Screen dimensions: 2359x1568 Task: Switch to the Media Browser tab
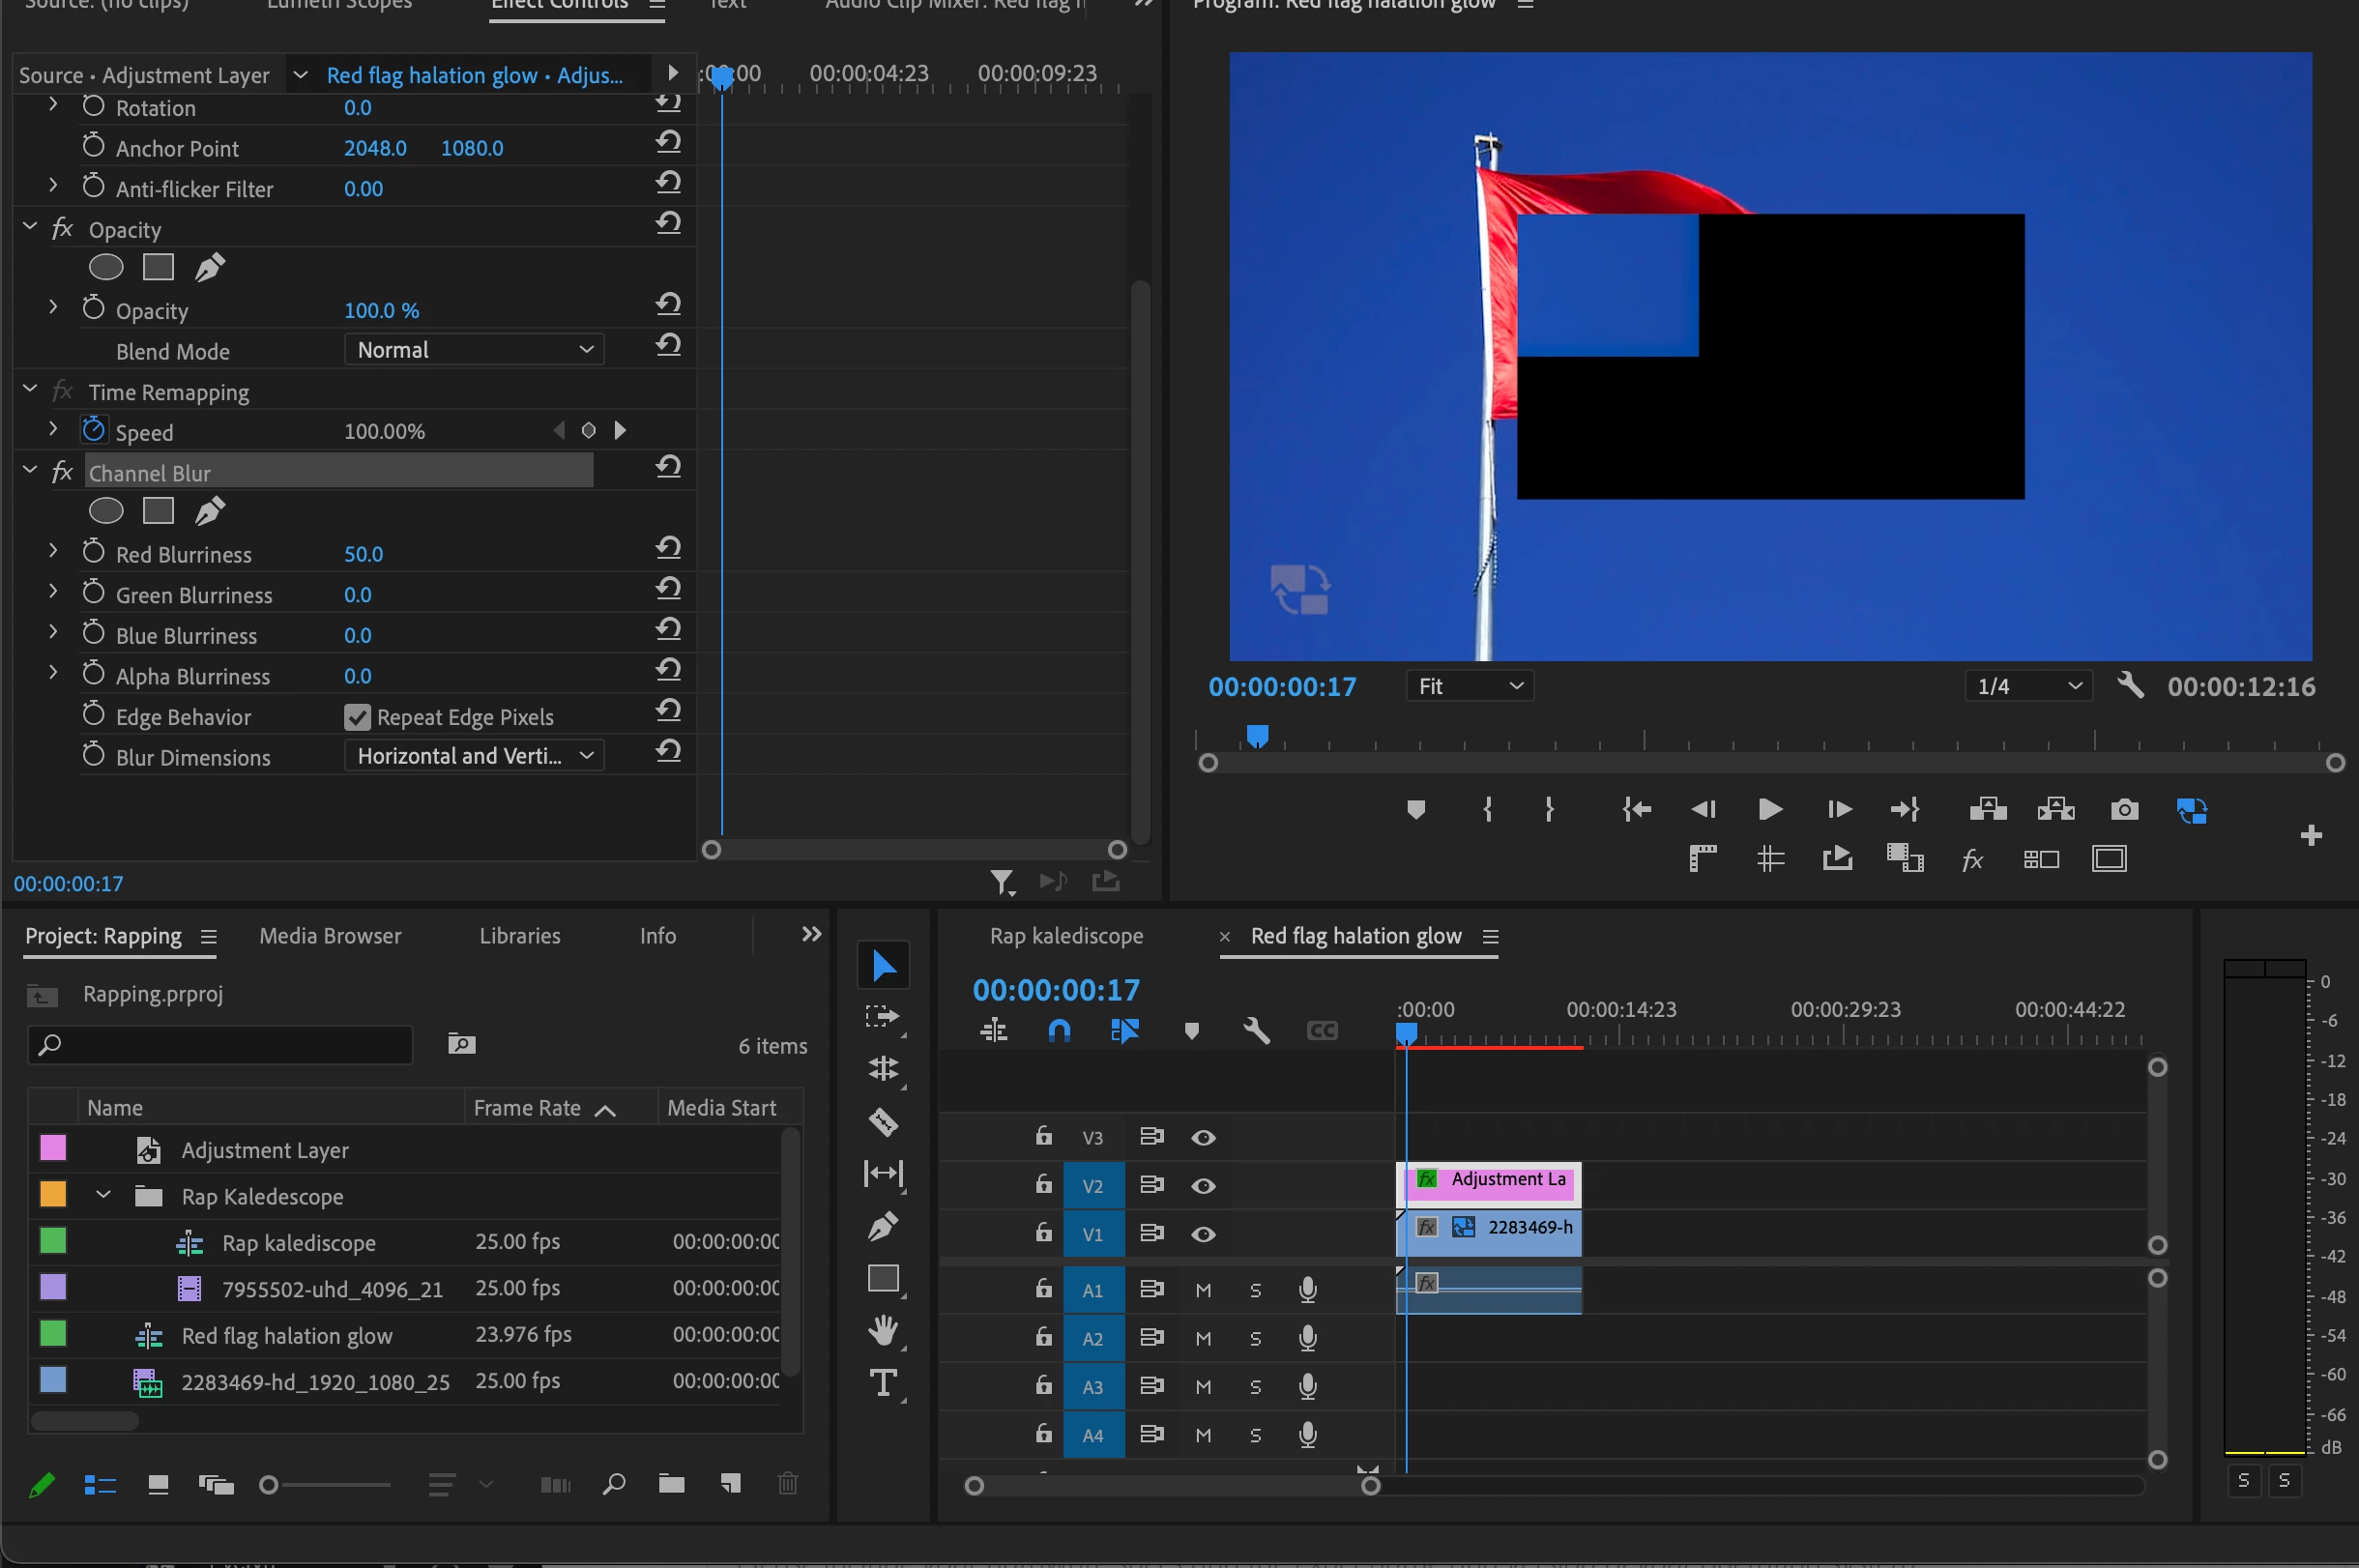click(x=330, y=936)
